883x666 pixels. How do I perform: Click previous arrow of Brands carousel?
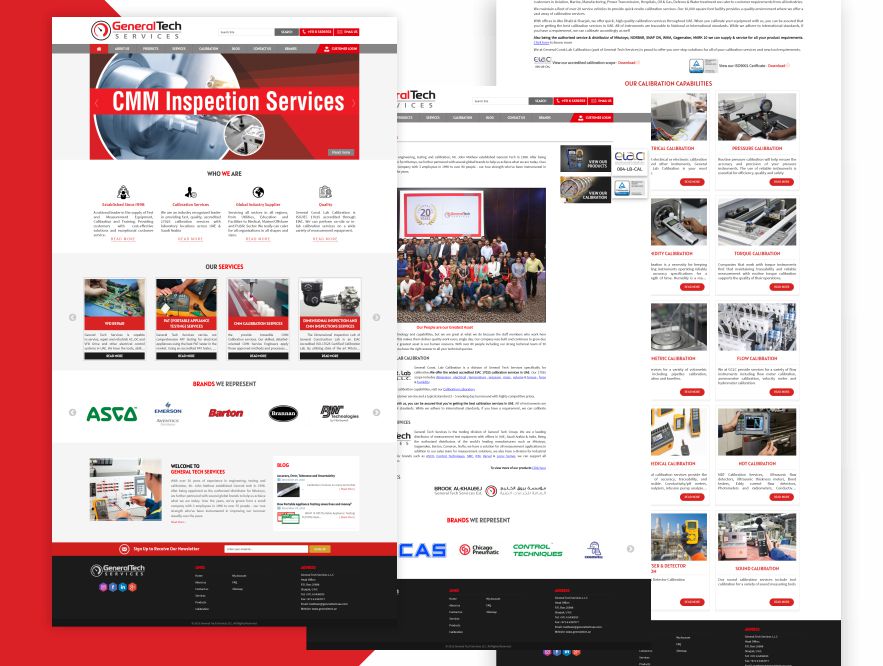(73, 413)
